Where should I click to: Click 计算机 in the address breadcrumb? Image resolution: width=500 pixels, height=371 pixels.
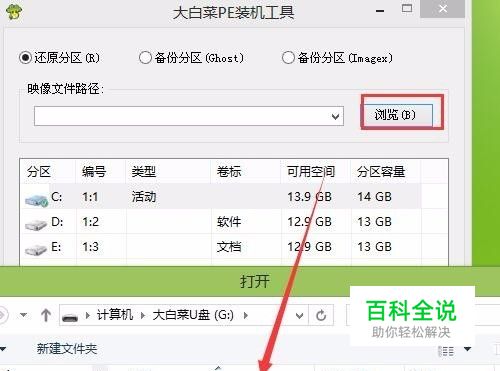pyautogui.click(x=115, y=315)
